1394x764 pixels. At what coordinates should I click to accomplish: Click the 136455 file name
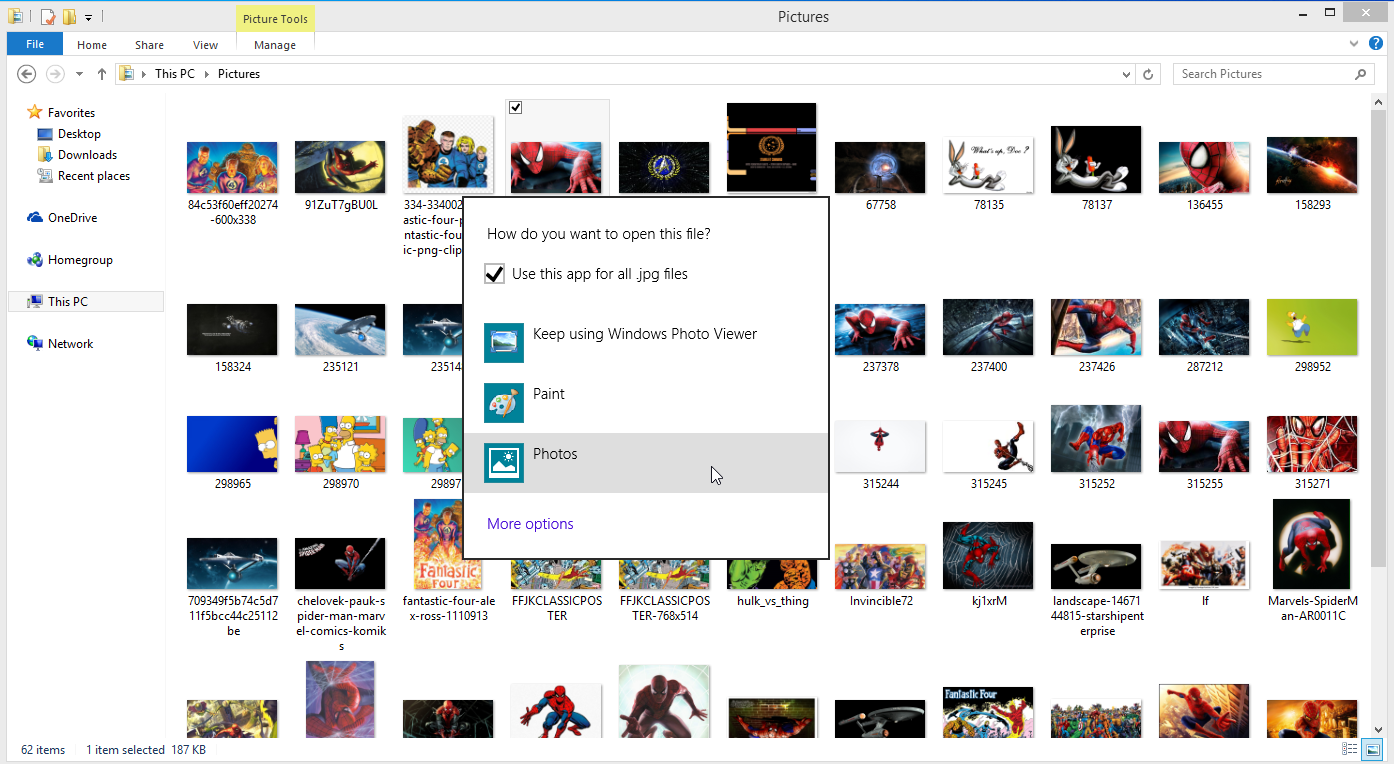point(1204,205)
